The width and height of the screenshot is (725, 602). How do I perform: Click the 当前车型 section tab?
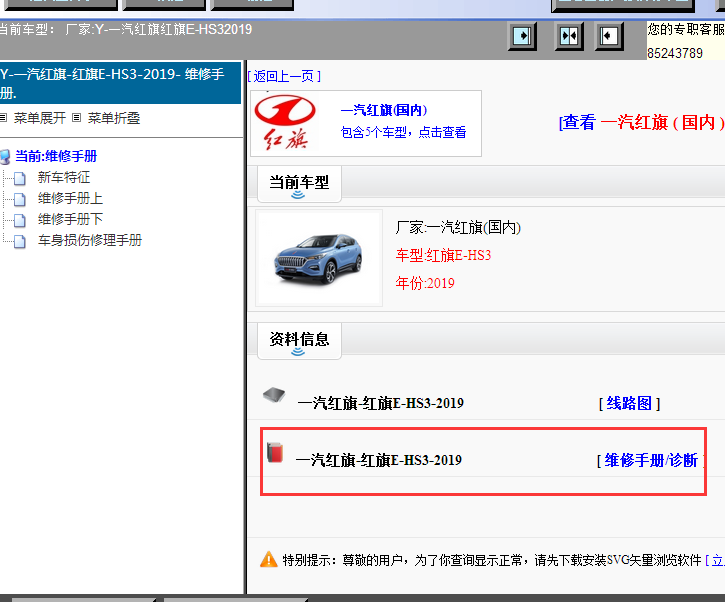299,184
